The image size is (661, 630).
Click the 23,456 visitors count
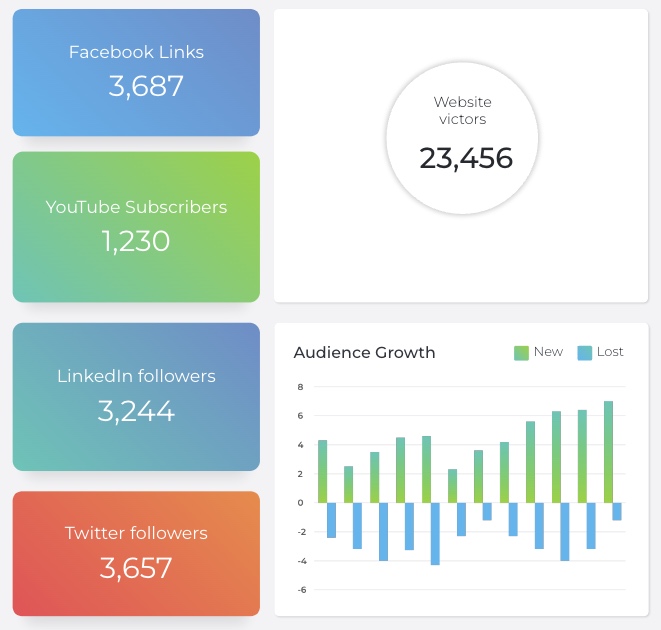(465, 158)
